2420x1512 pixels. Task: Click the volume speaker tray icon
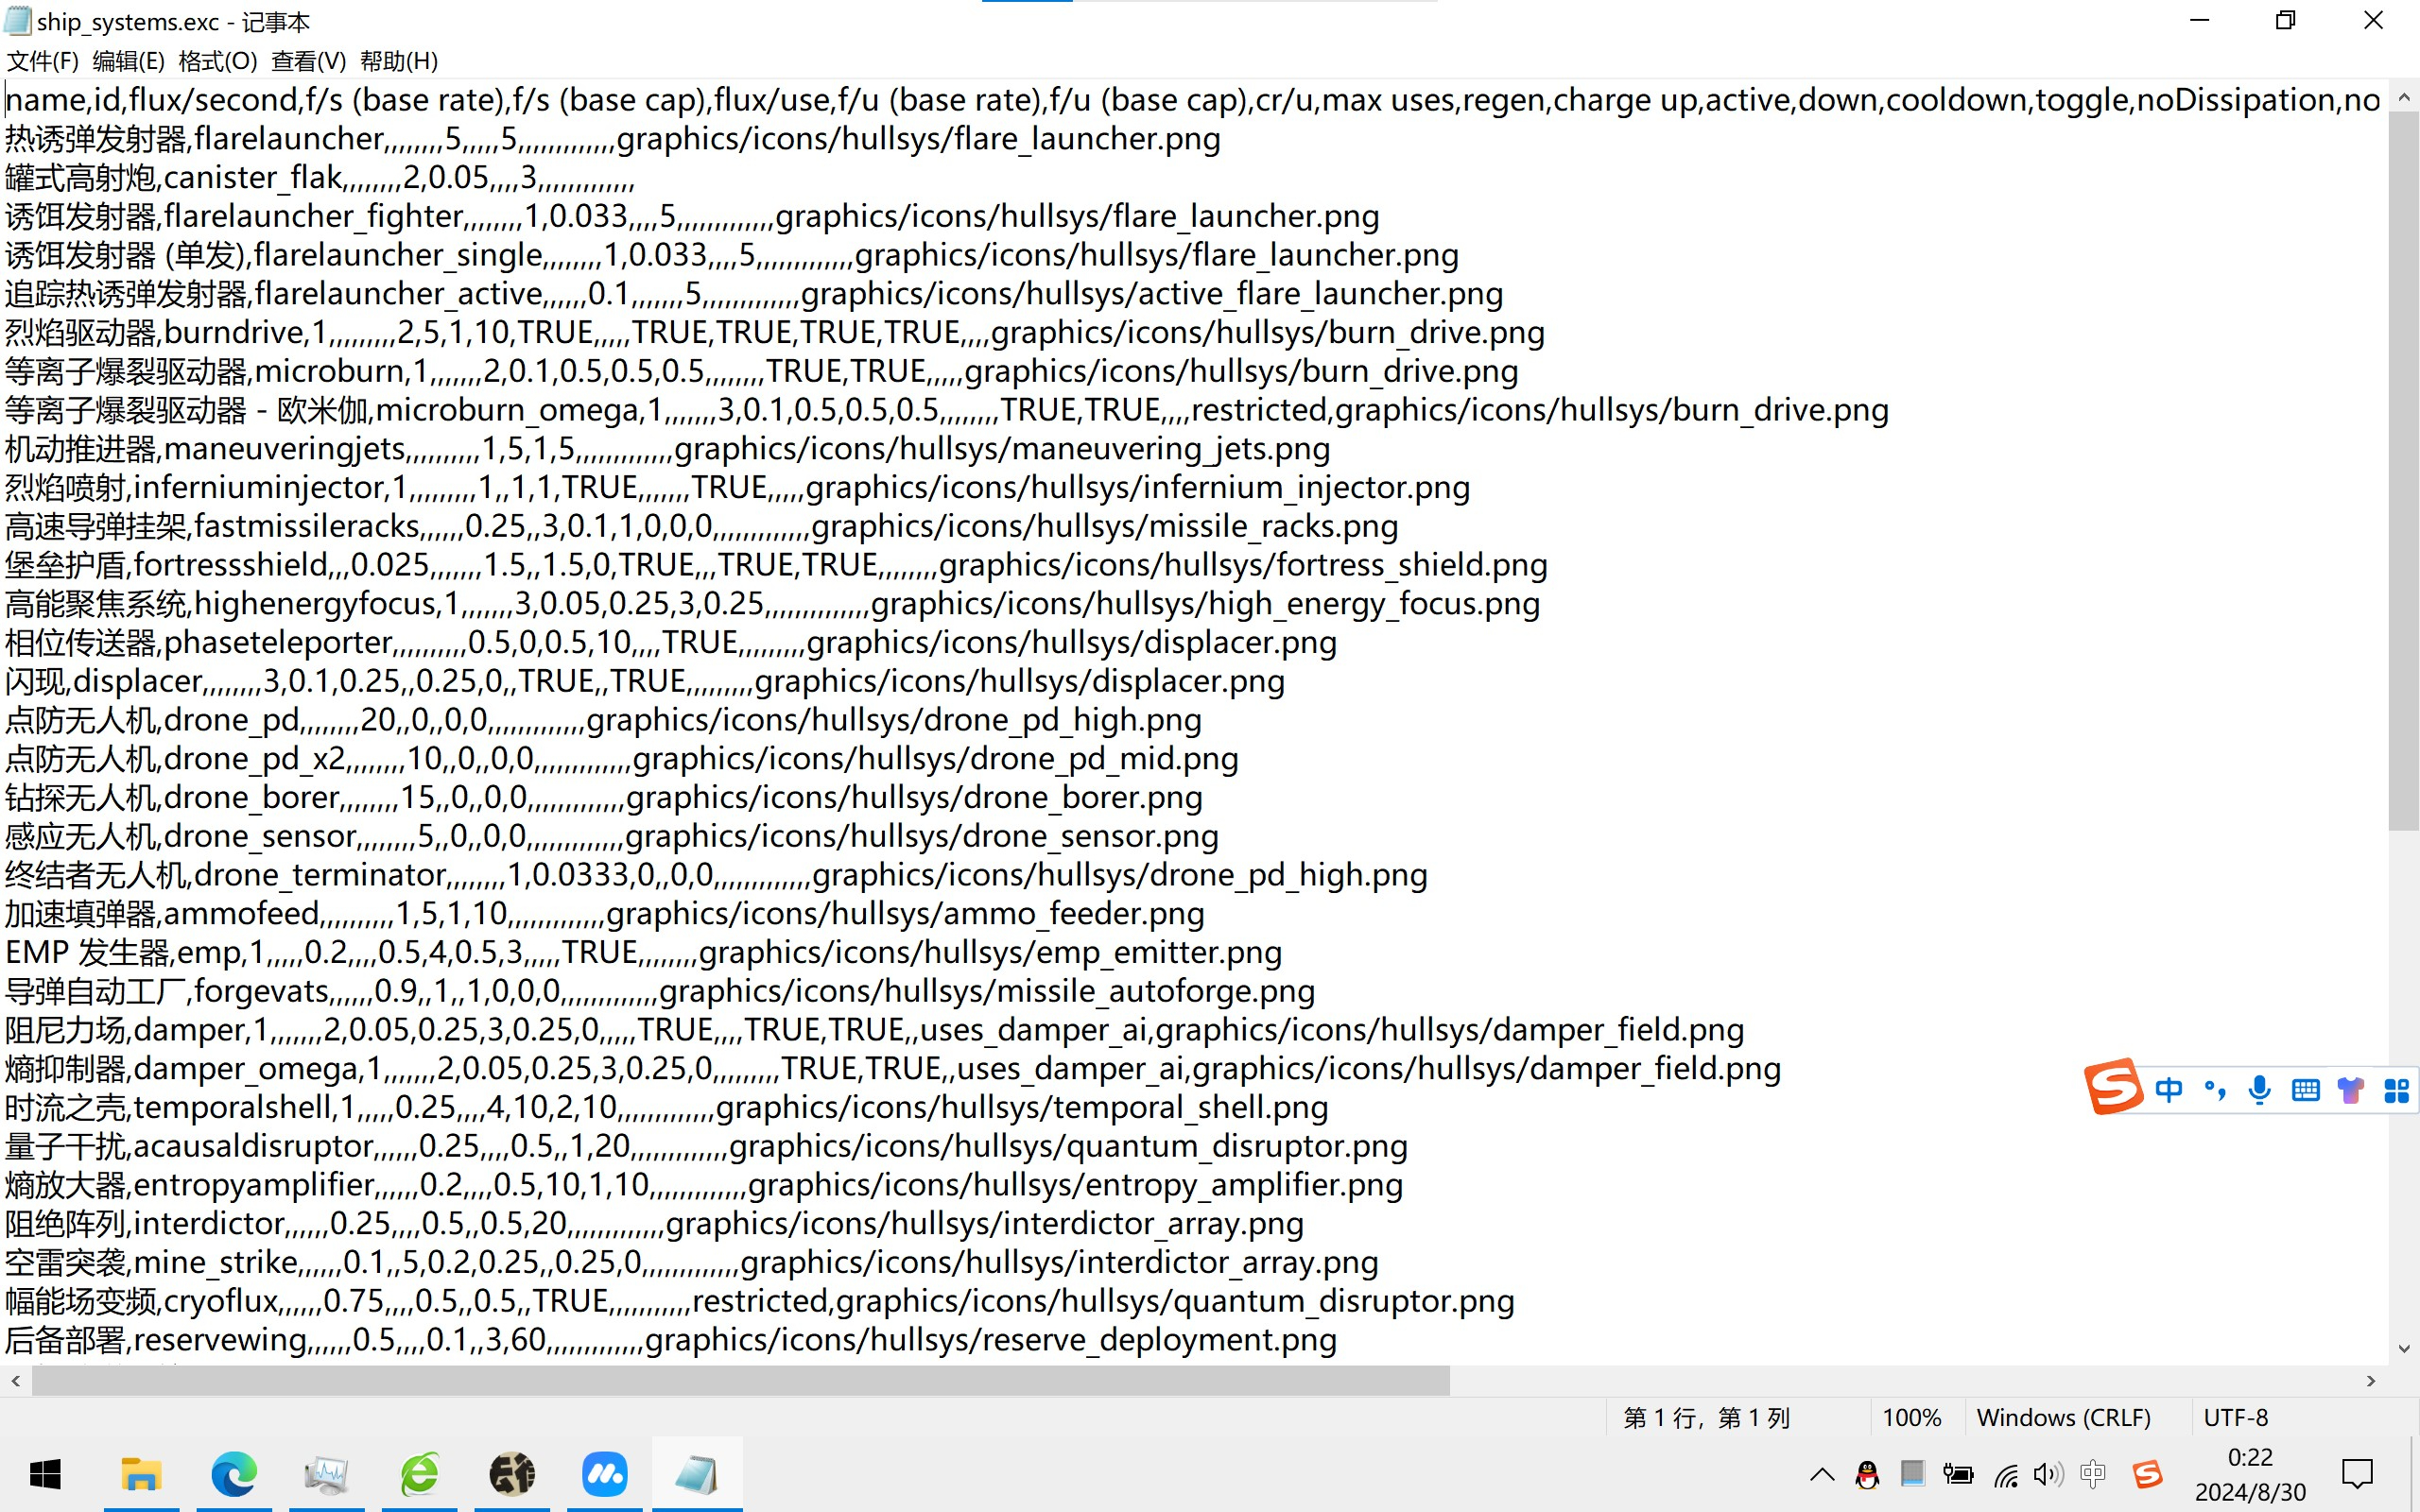(x=2047, y=1474)
